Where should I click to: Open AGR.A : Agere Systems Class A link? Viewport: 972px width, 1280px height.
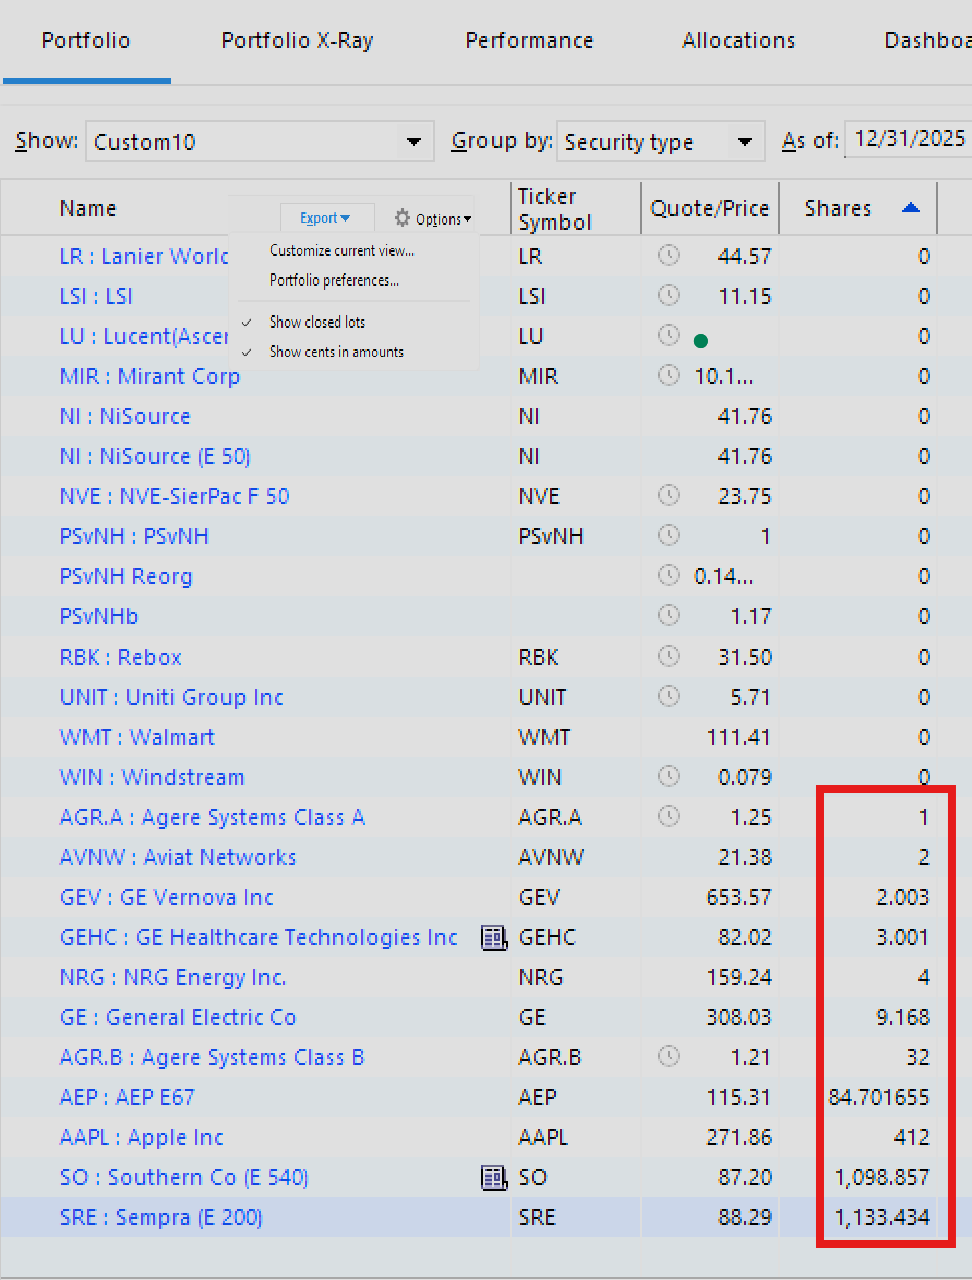[x=212, y=817]
